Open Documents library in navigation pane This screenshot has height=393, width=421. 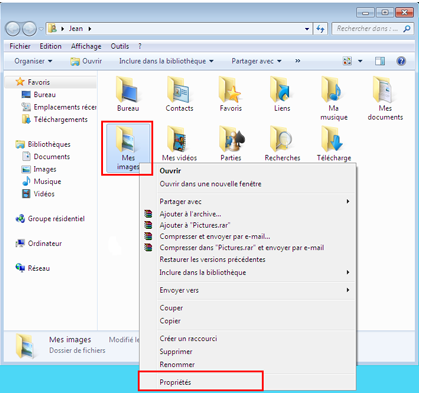tap(46, 157)
